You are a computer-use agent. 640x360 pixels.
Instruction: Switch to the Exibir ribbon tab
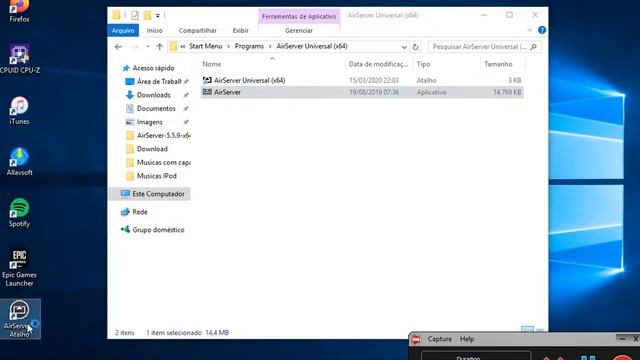[240, 31]
